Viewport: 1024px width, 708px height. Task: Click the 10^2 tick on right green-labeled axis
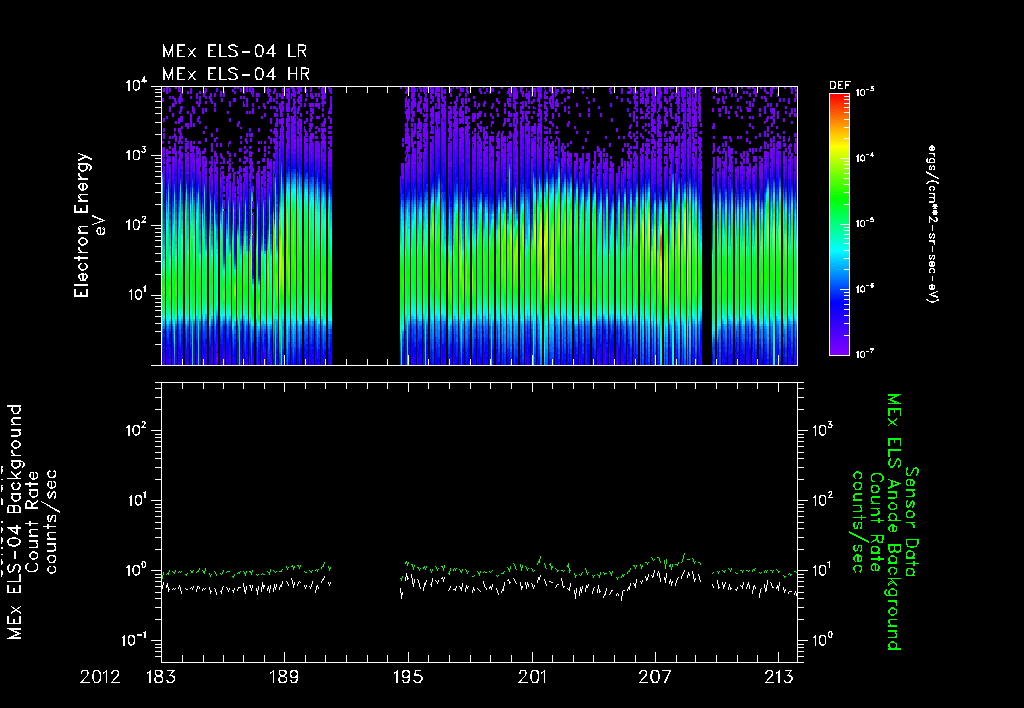pos(824,500)
